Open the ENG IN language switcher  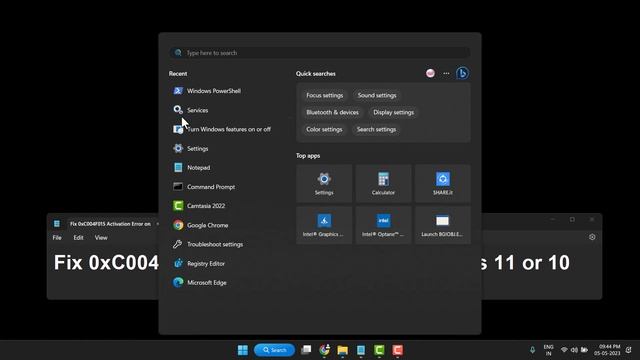(549, 350)
